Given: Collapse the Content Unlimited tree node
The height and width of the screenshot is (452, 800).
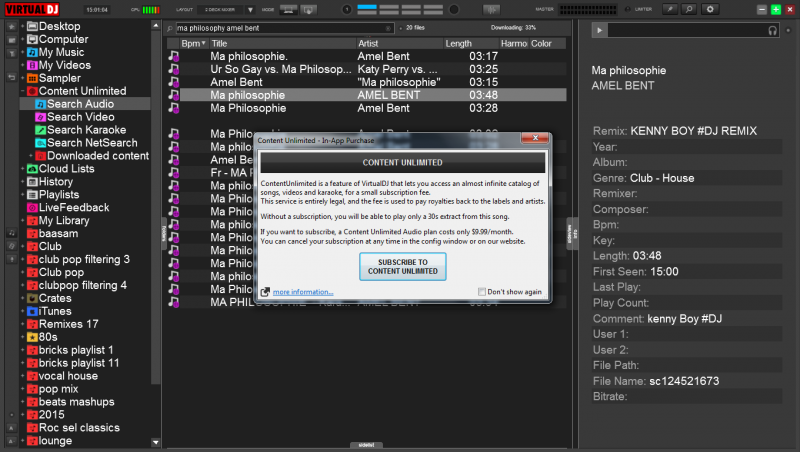Looking at the screenshot, I should (x=22, y=91).
